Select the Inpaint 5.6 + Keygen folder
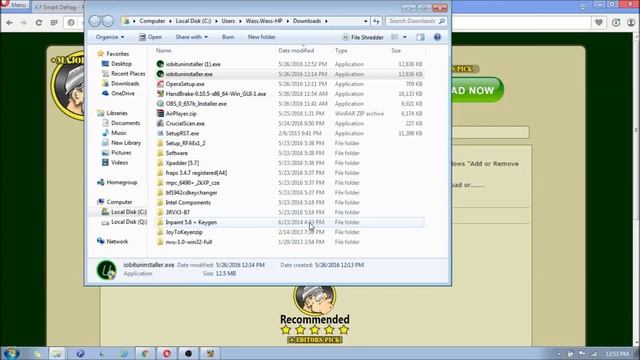This screenshot has width=640, height=360. click(290, 222)
